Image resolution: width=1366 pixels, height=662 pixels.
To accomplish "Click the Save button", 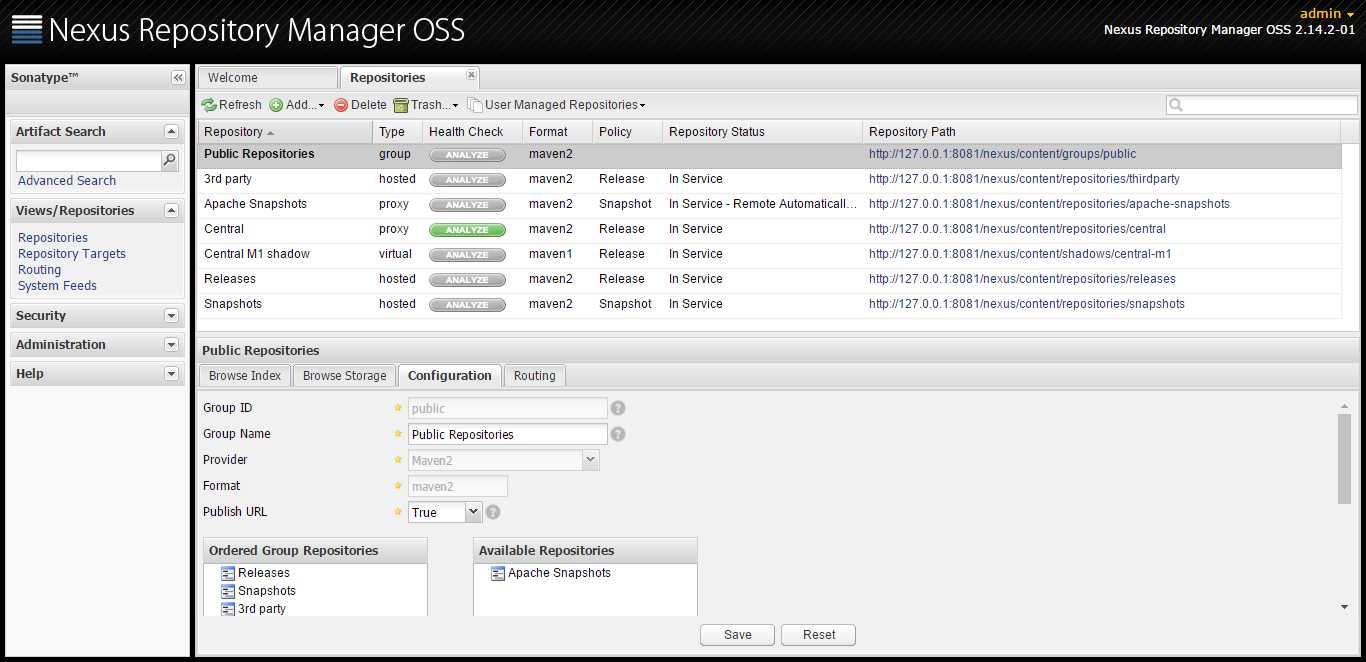I will (738, 635).
